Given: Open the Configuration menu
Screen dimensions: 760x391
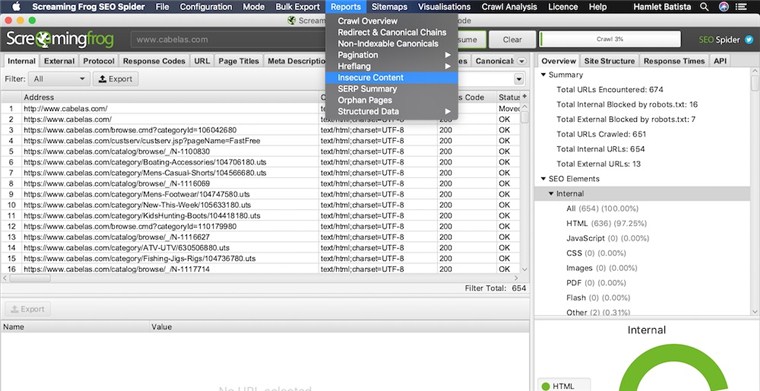Looking at the screenshot, I should point(206,7).
